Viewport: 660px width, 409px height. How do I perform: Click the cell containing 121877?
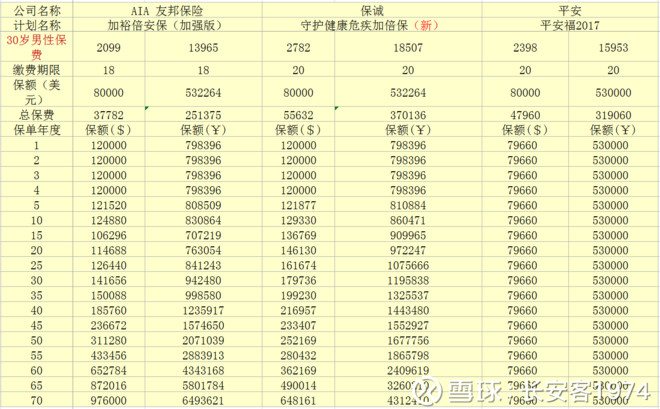click(x=298, y=205)
